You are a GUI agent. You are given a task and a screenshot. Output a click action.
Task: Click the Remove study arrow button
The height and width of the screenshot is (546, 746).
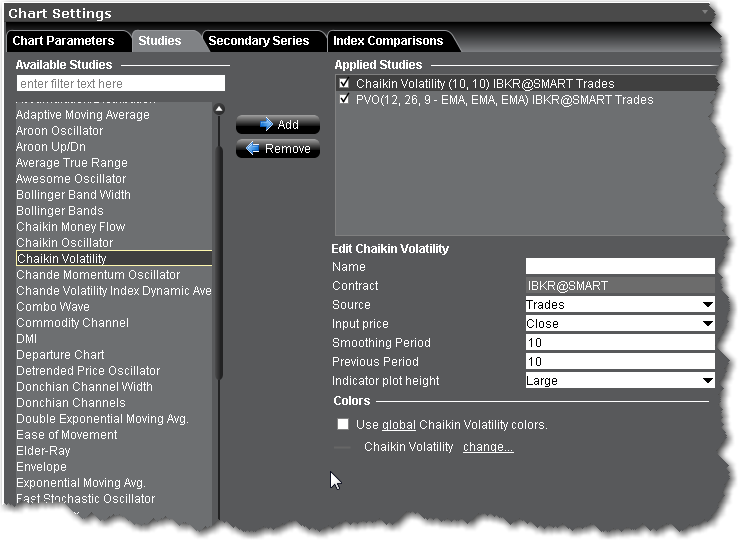(278, 149)
